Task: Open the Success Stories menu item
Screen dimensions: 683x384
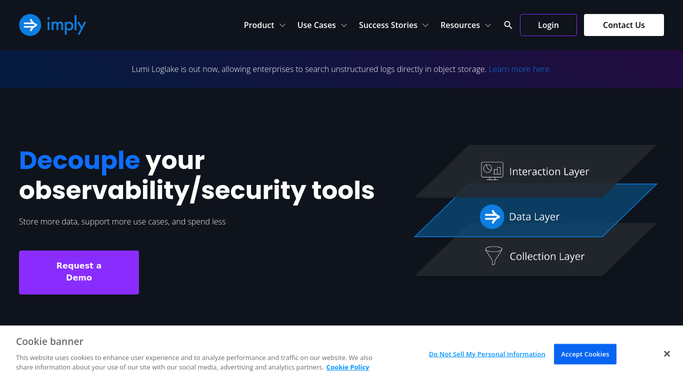Action: point(388,25)
